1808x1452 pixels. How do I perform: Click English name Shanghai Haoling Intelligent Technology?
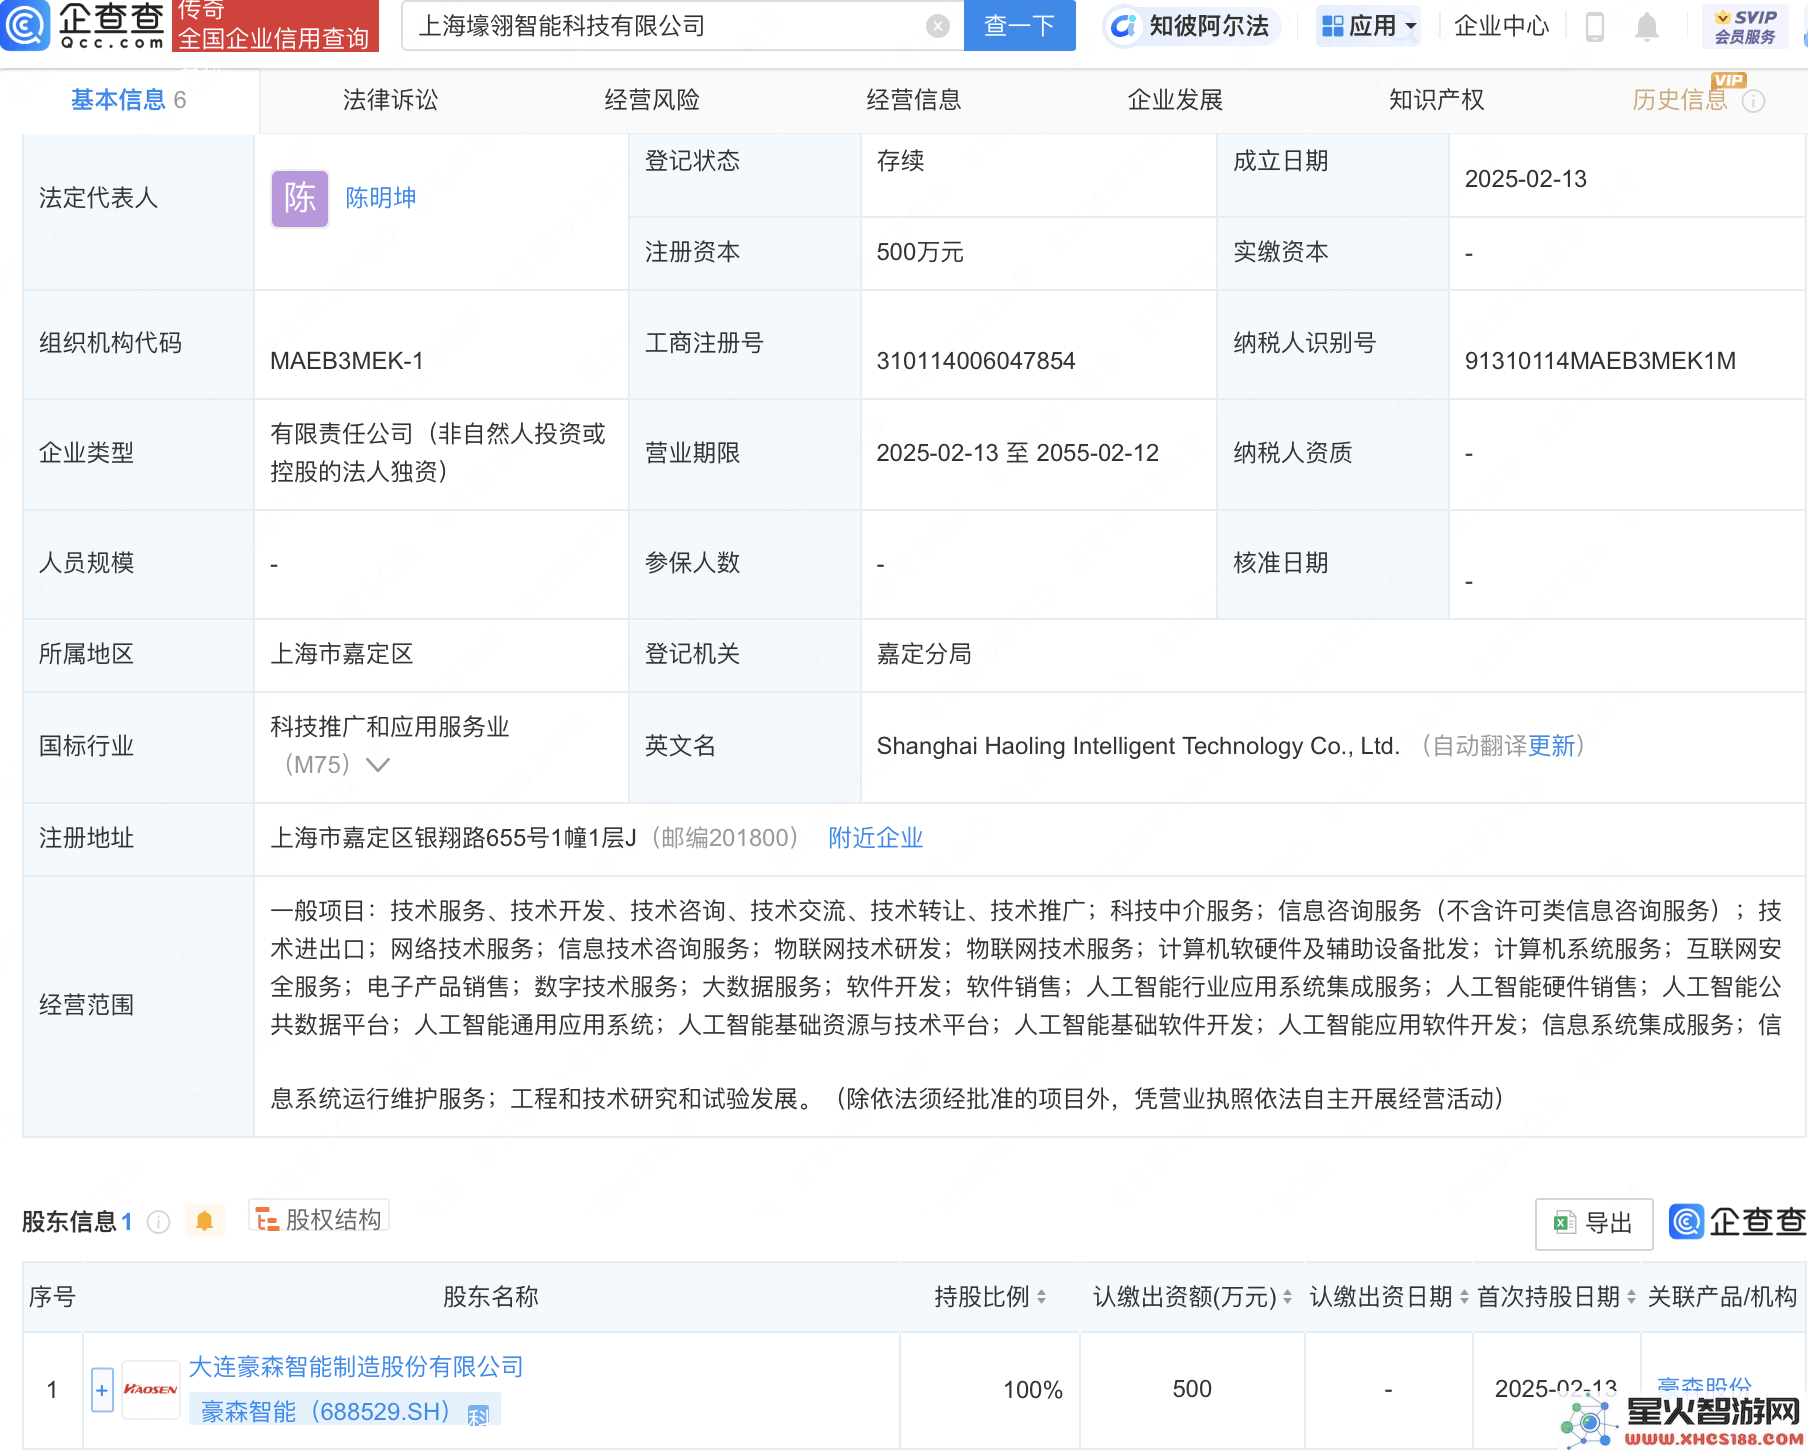coord(1138,746)
